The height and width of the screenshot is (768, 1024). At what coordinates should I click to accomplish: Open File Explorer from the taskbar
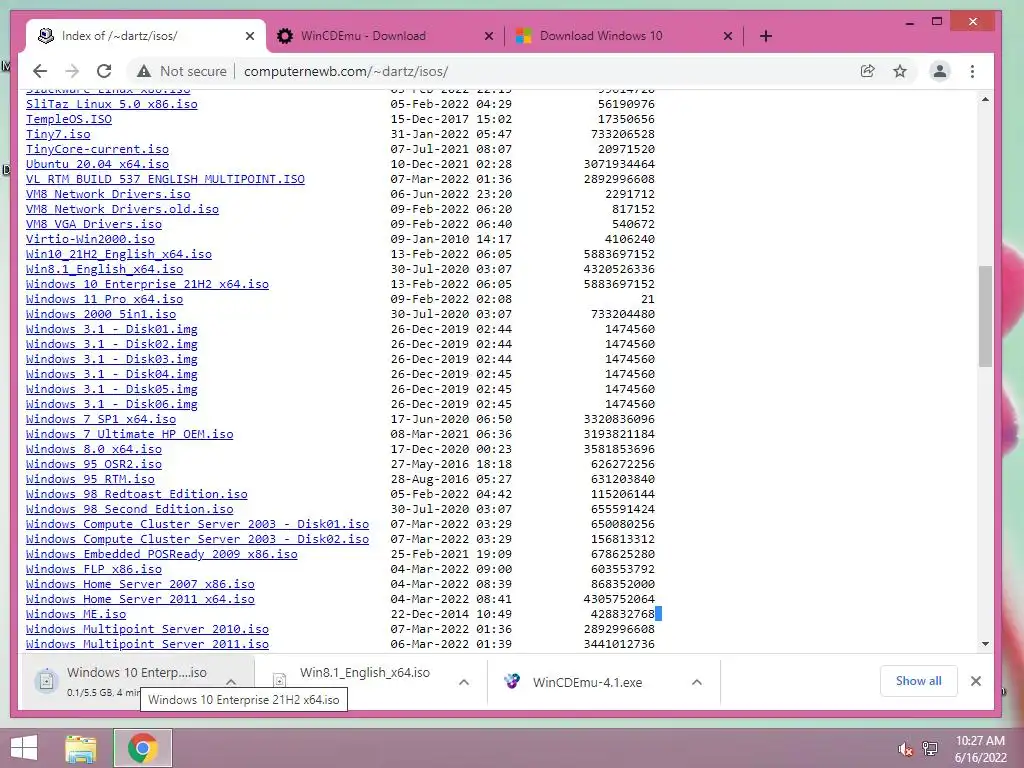tap(81, 748)
